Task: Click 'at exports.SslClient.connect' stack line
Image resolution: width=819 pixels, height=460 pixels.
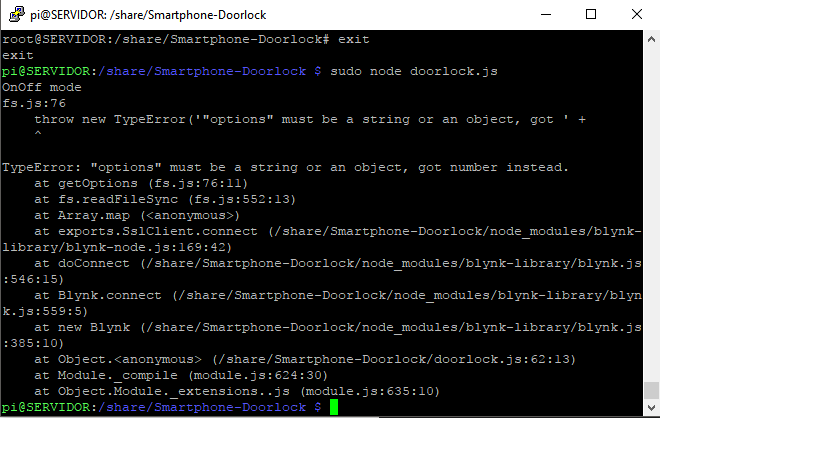Action: [x=338, y=231]
